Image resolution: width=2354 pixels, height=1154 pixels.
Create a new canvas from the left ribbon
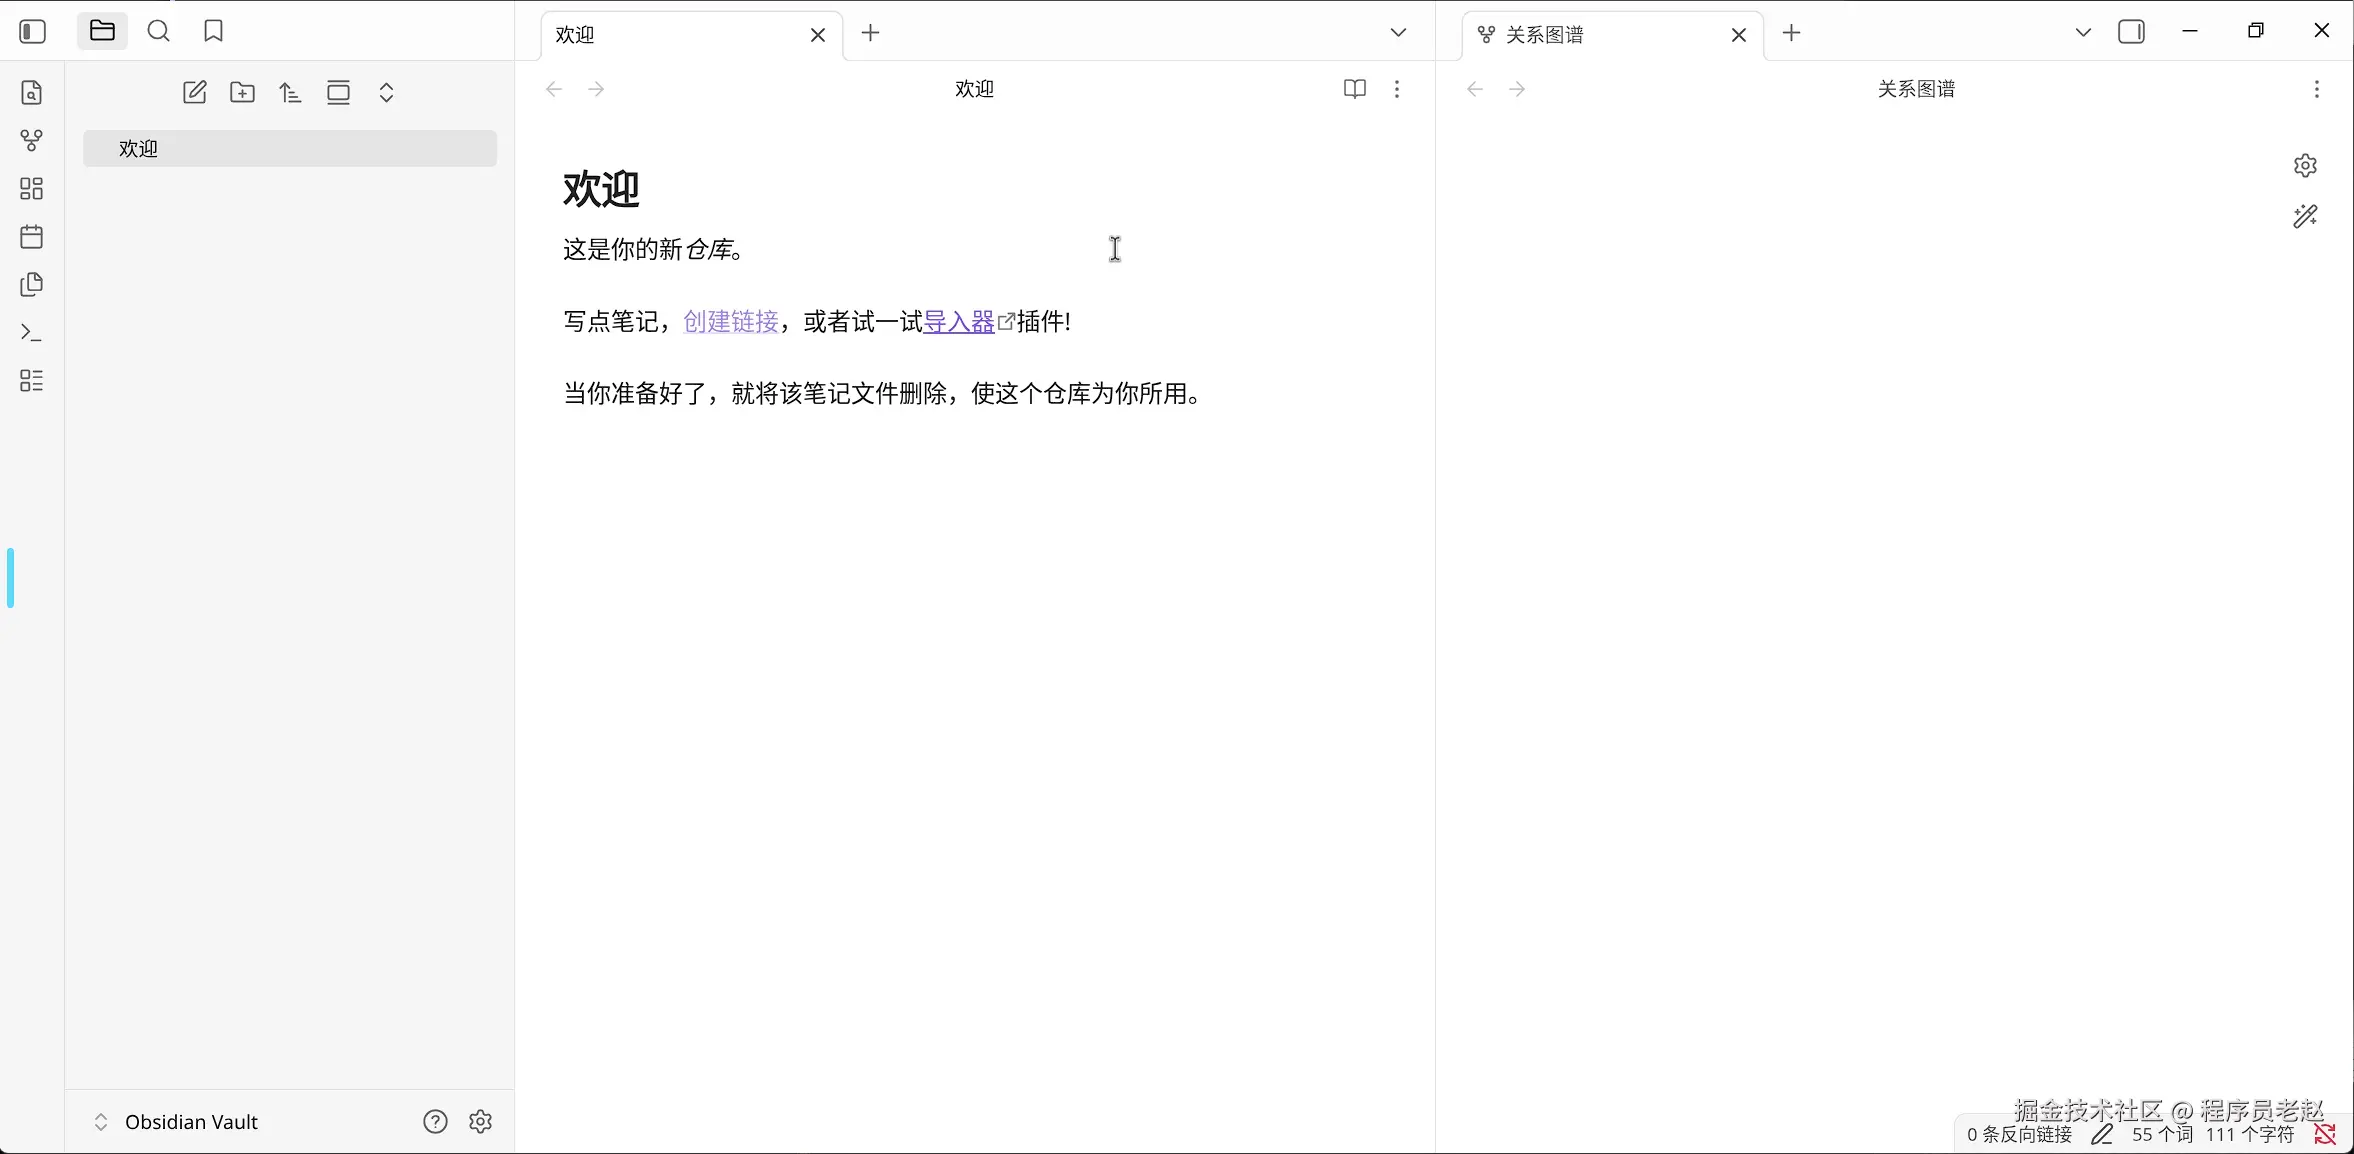(31, 189)
